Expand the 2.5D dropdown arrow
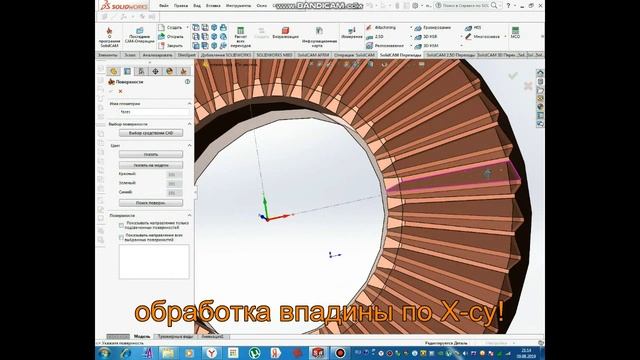This screenshot has width=640, height=360. (411, 37)
